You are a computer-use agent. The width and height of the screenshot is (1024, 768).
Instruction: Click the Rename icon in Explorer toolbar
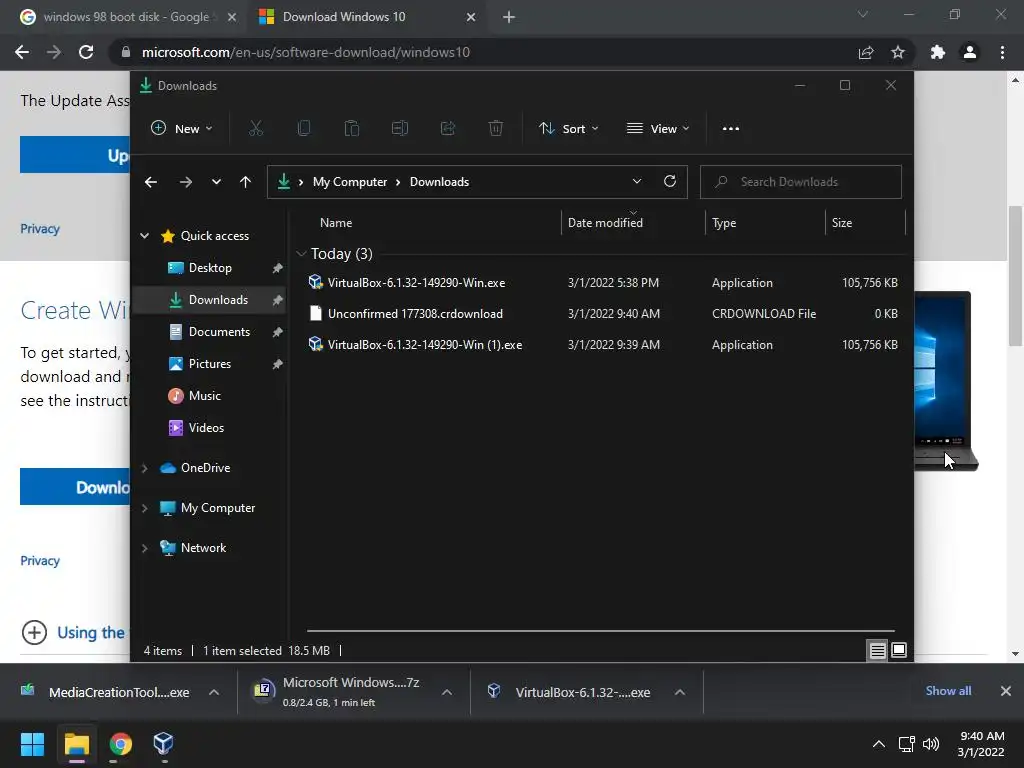coord(400,128)
